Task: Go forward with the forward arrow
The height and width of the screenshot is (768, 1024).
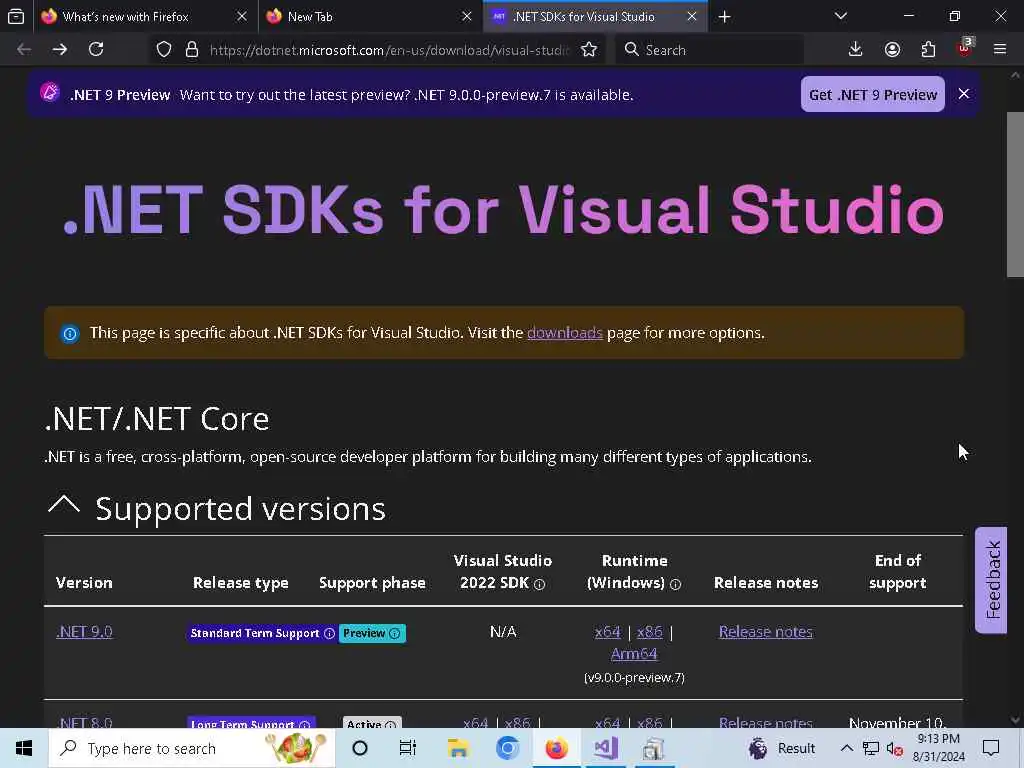Action: pos(60,50)
